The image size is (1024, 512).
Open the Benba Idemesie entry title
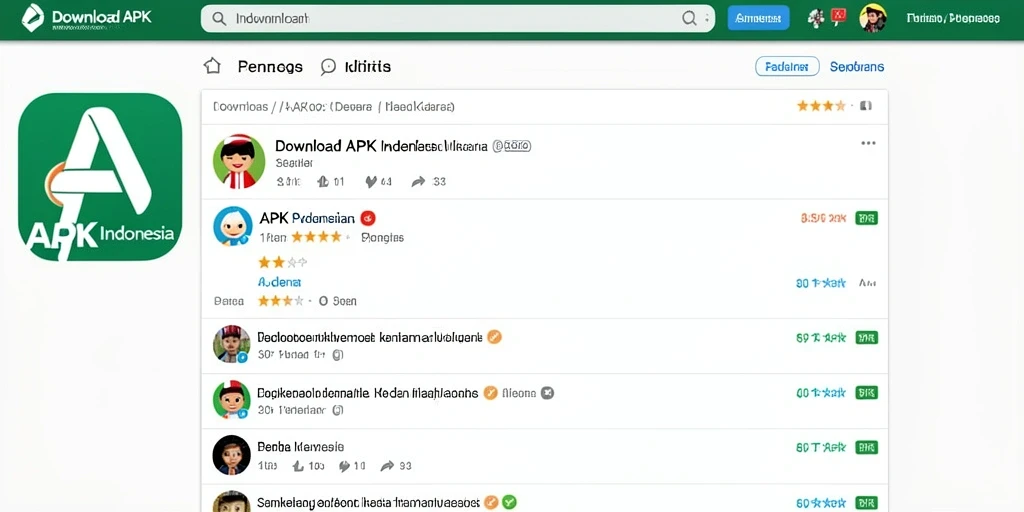click(300, 447)
